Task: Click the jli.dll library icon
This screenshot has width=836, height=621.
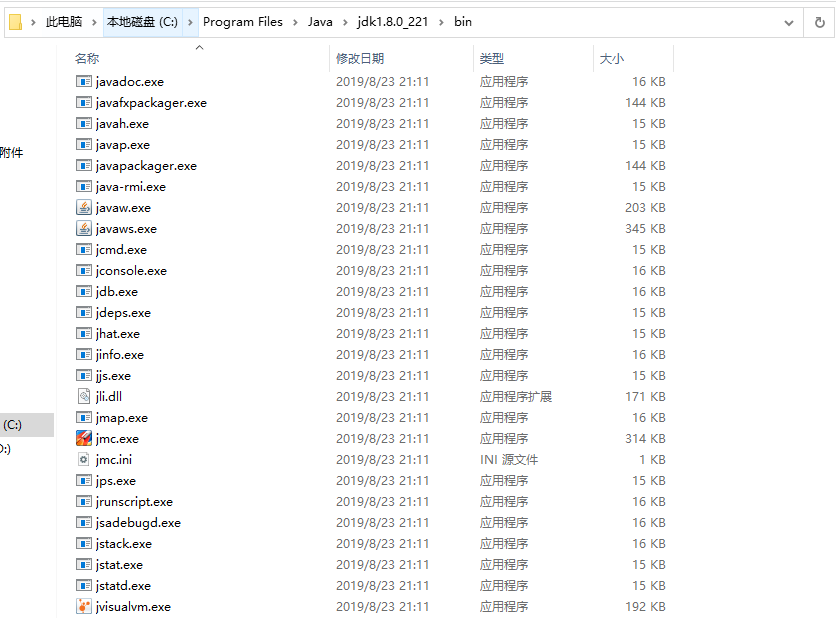Action: click(x=84, y=397)
